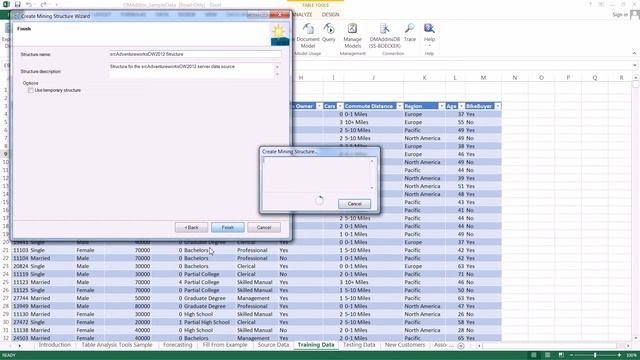The width and height of the screenshot is (640, 360).
Task: Select row header 25
Action: pyautogui.click(x=6, y=282)
